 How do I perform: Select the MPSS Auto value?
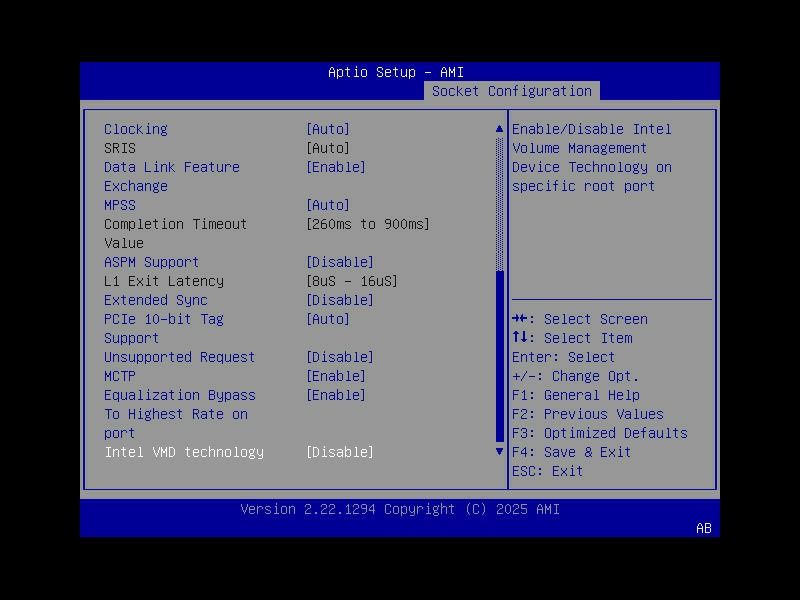328,204
